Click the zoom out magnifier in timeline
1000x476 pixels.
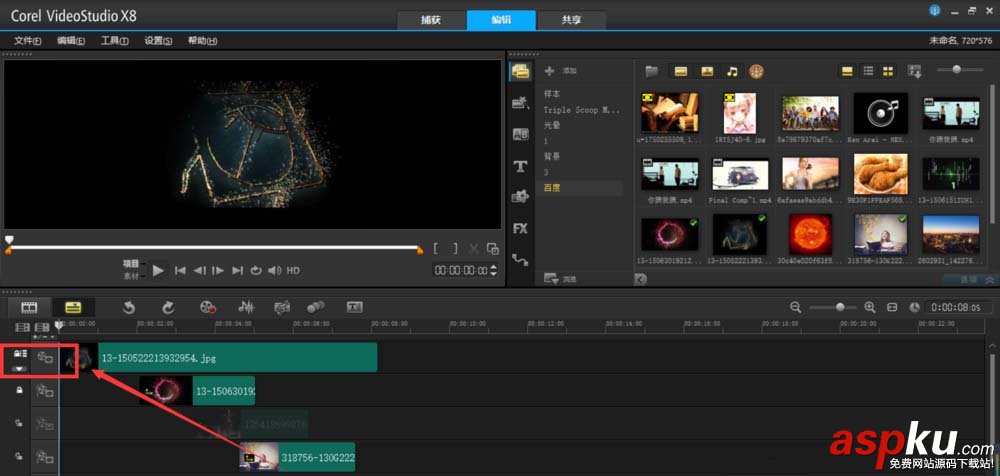(x=795, y=308)
